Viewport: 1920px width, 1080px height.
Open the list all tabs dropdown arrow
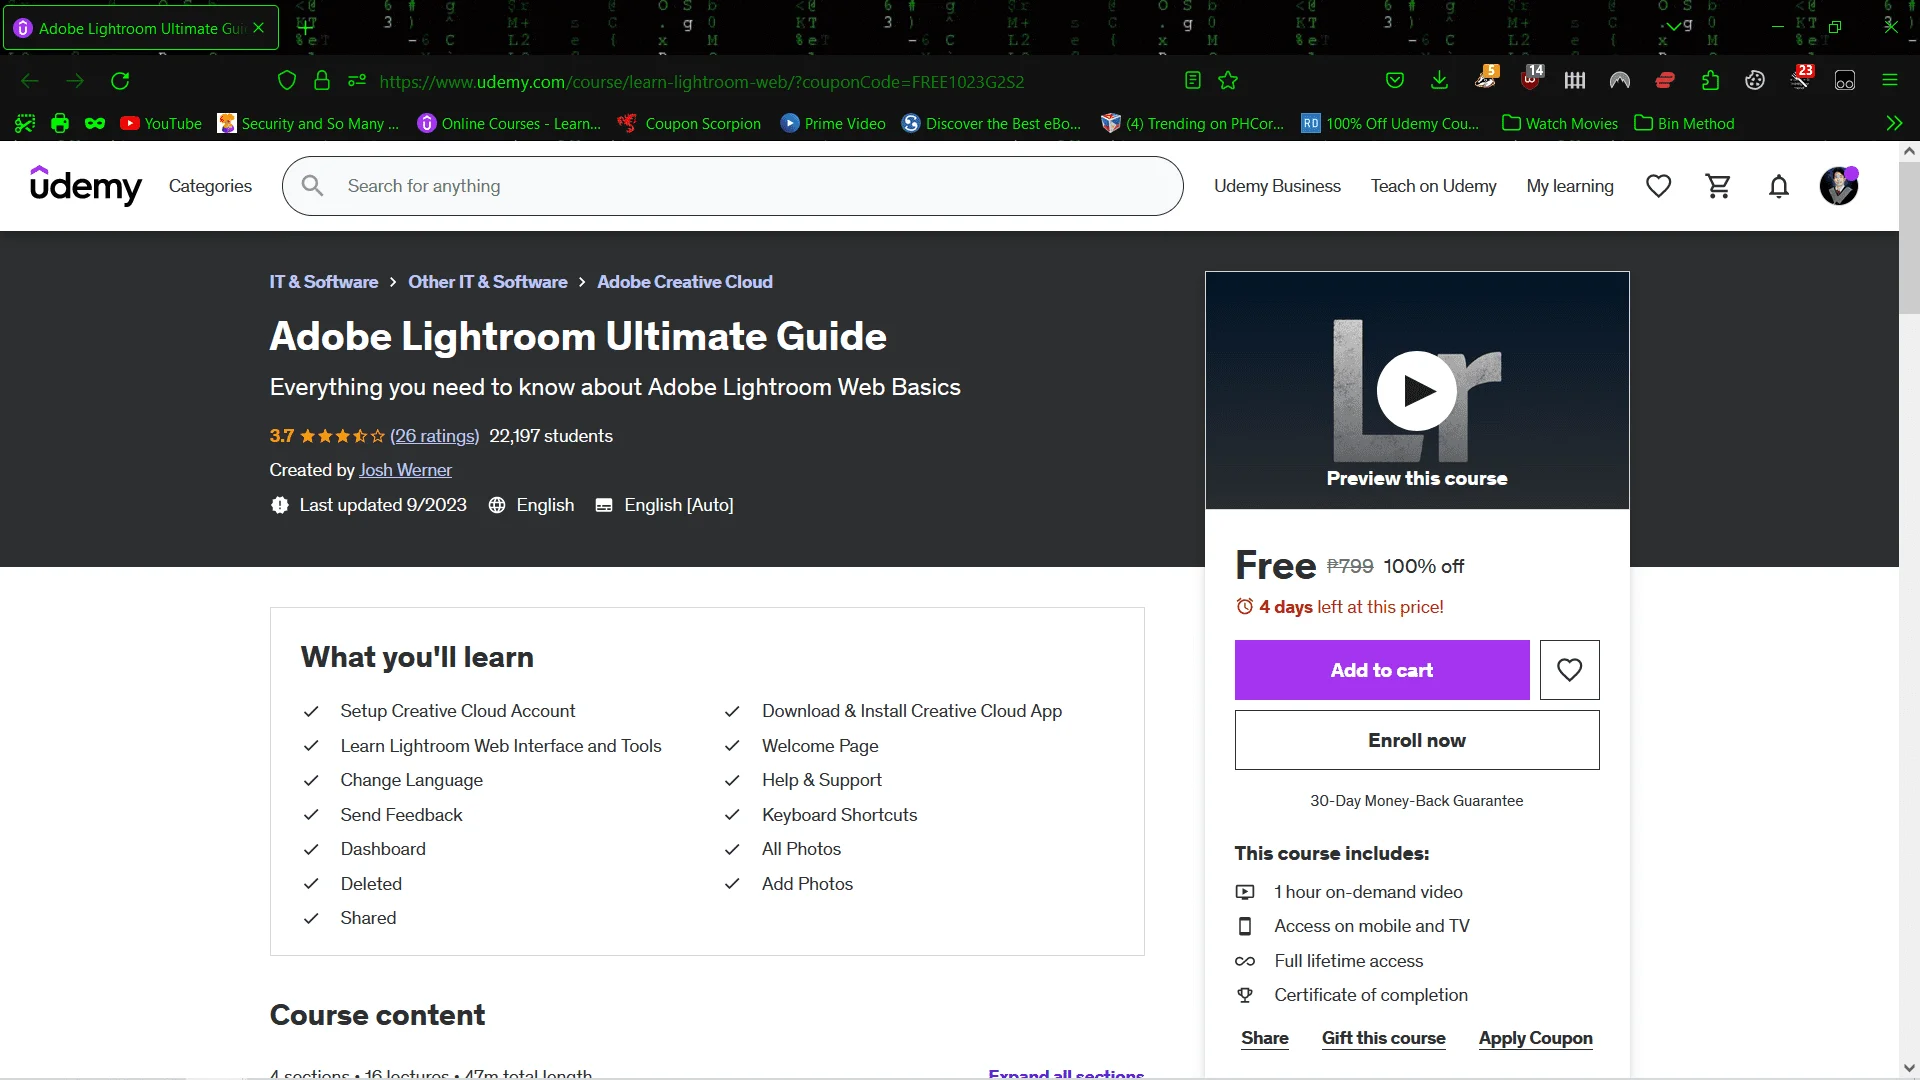(x=1676, y=27)
